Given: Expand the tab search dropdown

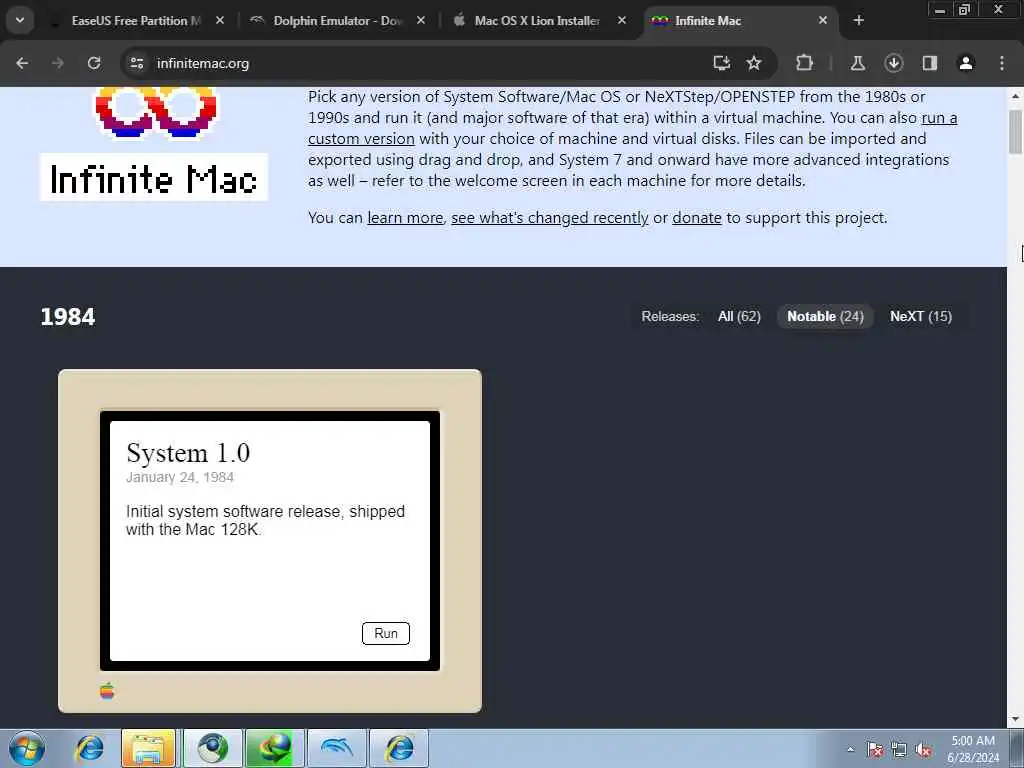Looking at the screenshot, I should coord(20,20).
